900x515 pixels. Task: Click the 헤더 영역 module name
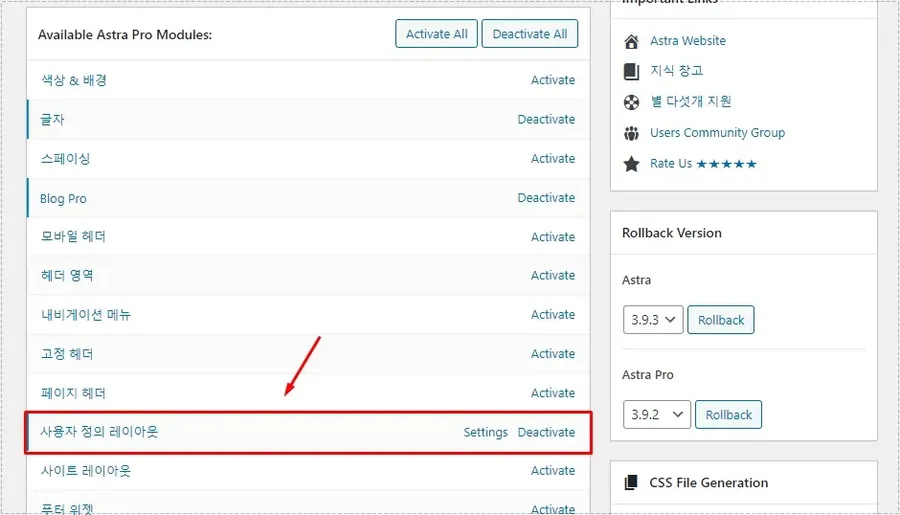(x=67, y=276)
